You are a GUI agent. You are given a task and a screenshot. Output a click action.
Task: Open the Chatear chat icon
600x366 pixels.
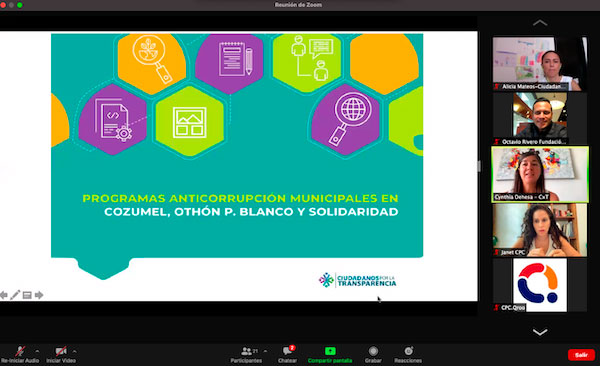(288, 351)
